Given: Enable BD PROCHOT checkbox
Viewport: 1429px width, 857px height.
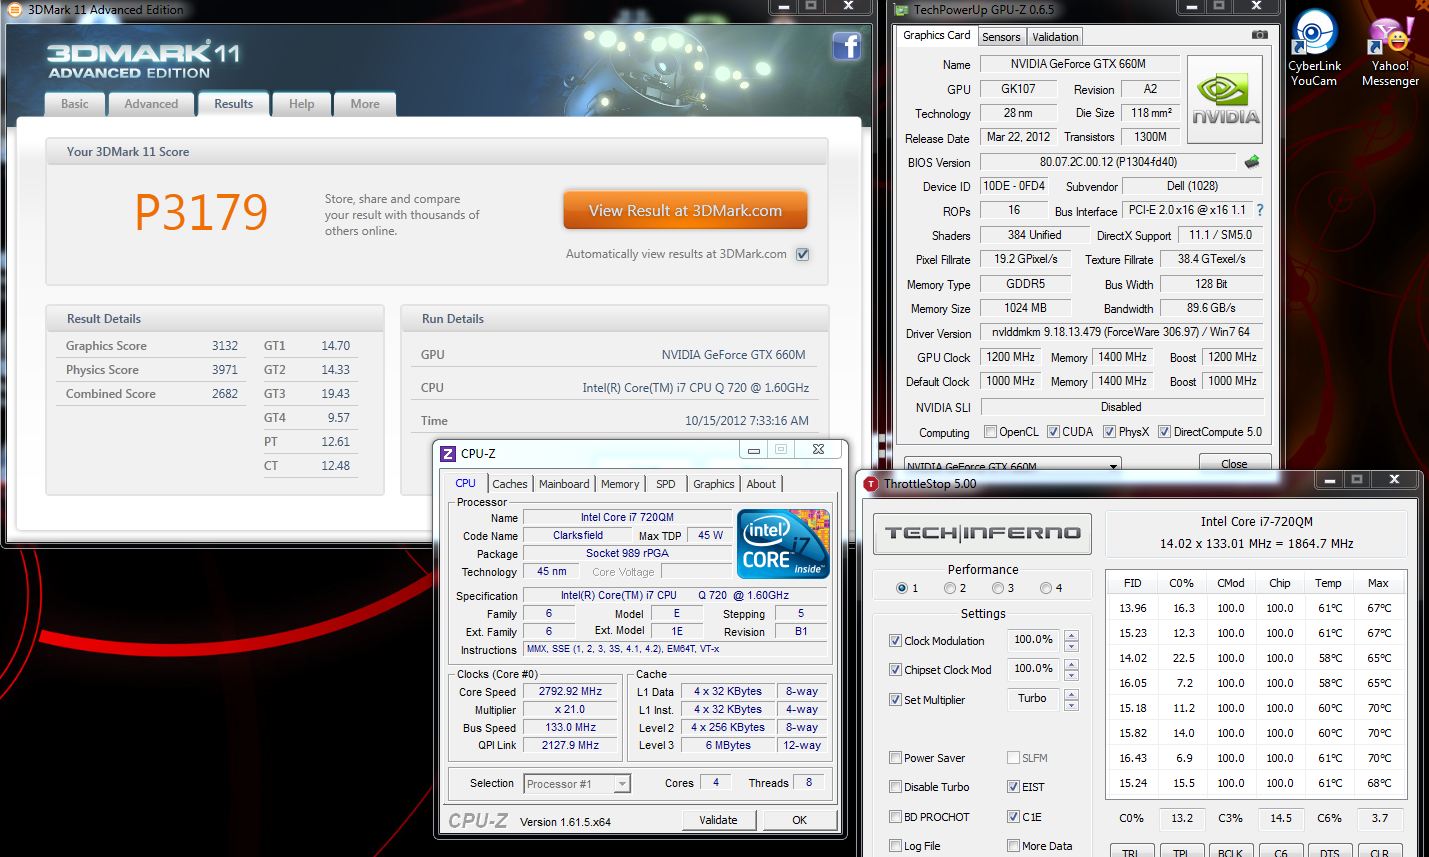Looking at the screenshot, I should point(895,817).
